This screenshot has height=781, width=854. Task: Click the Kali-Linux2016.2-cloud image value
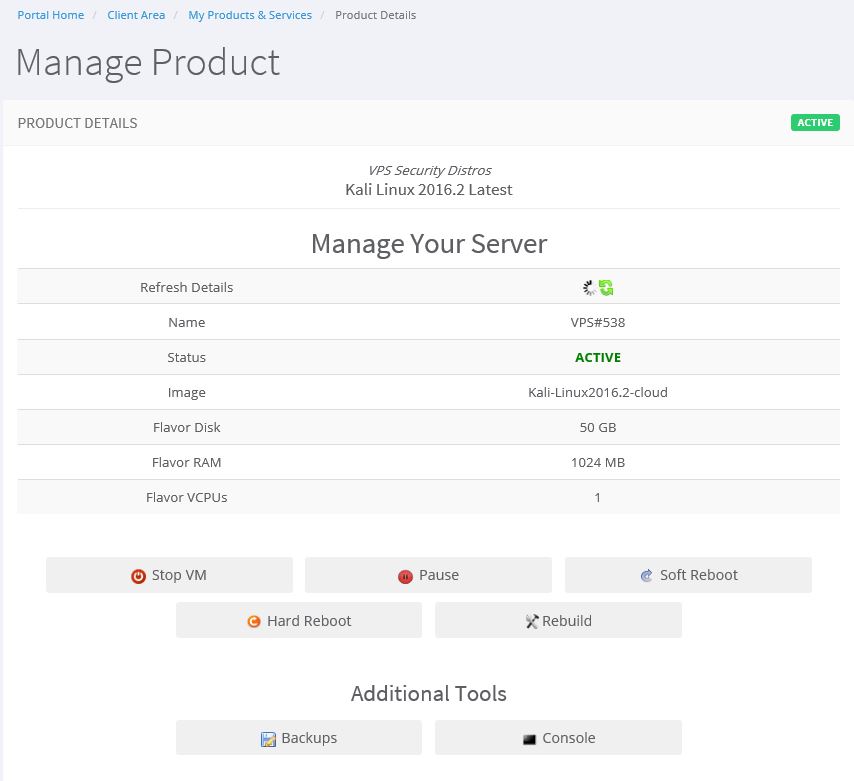[597, 392]
